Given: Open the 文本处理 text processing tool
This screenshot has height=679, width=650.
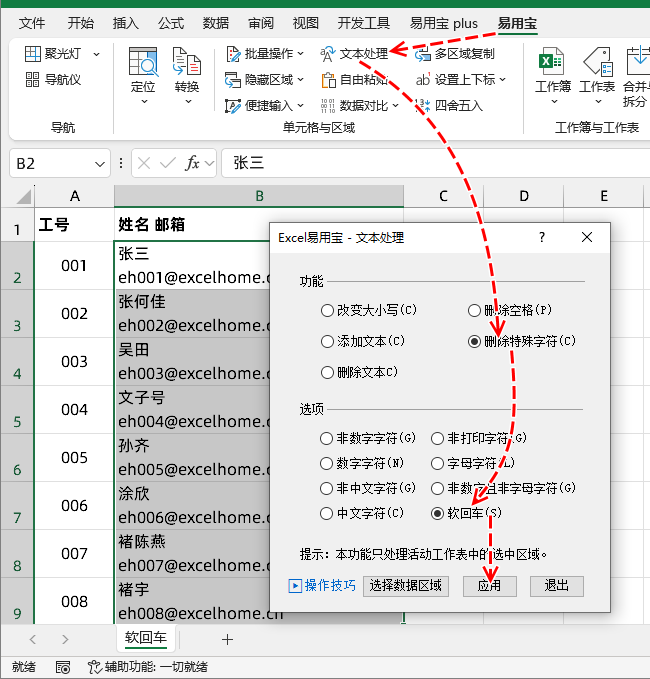Looking at the screenshot, I should (354, 54).
